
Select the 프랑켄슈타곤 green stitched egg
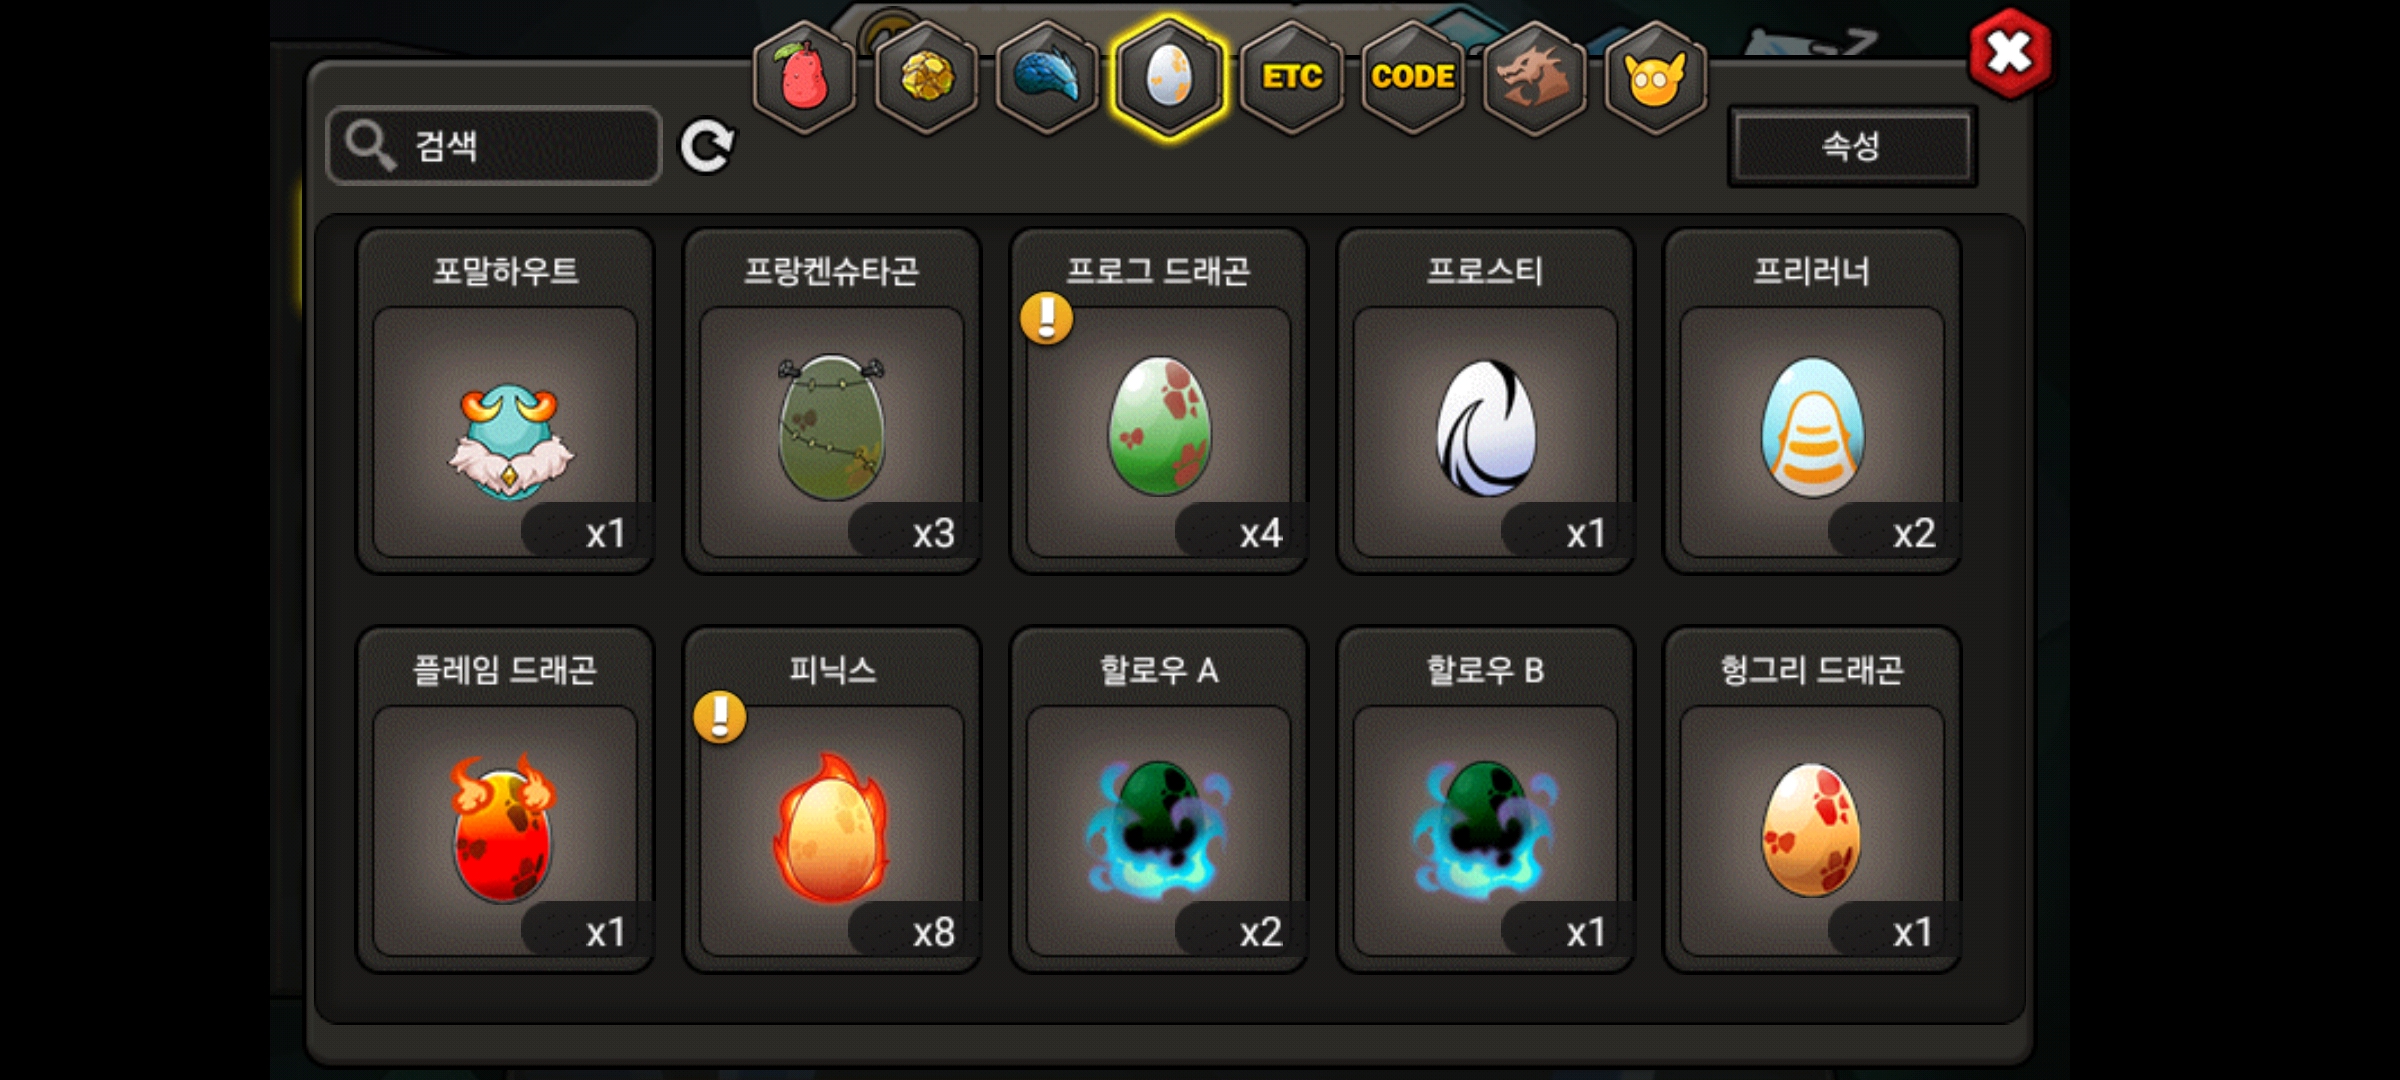[832, 401]
